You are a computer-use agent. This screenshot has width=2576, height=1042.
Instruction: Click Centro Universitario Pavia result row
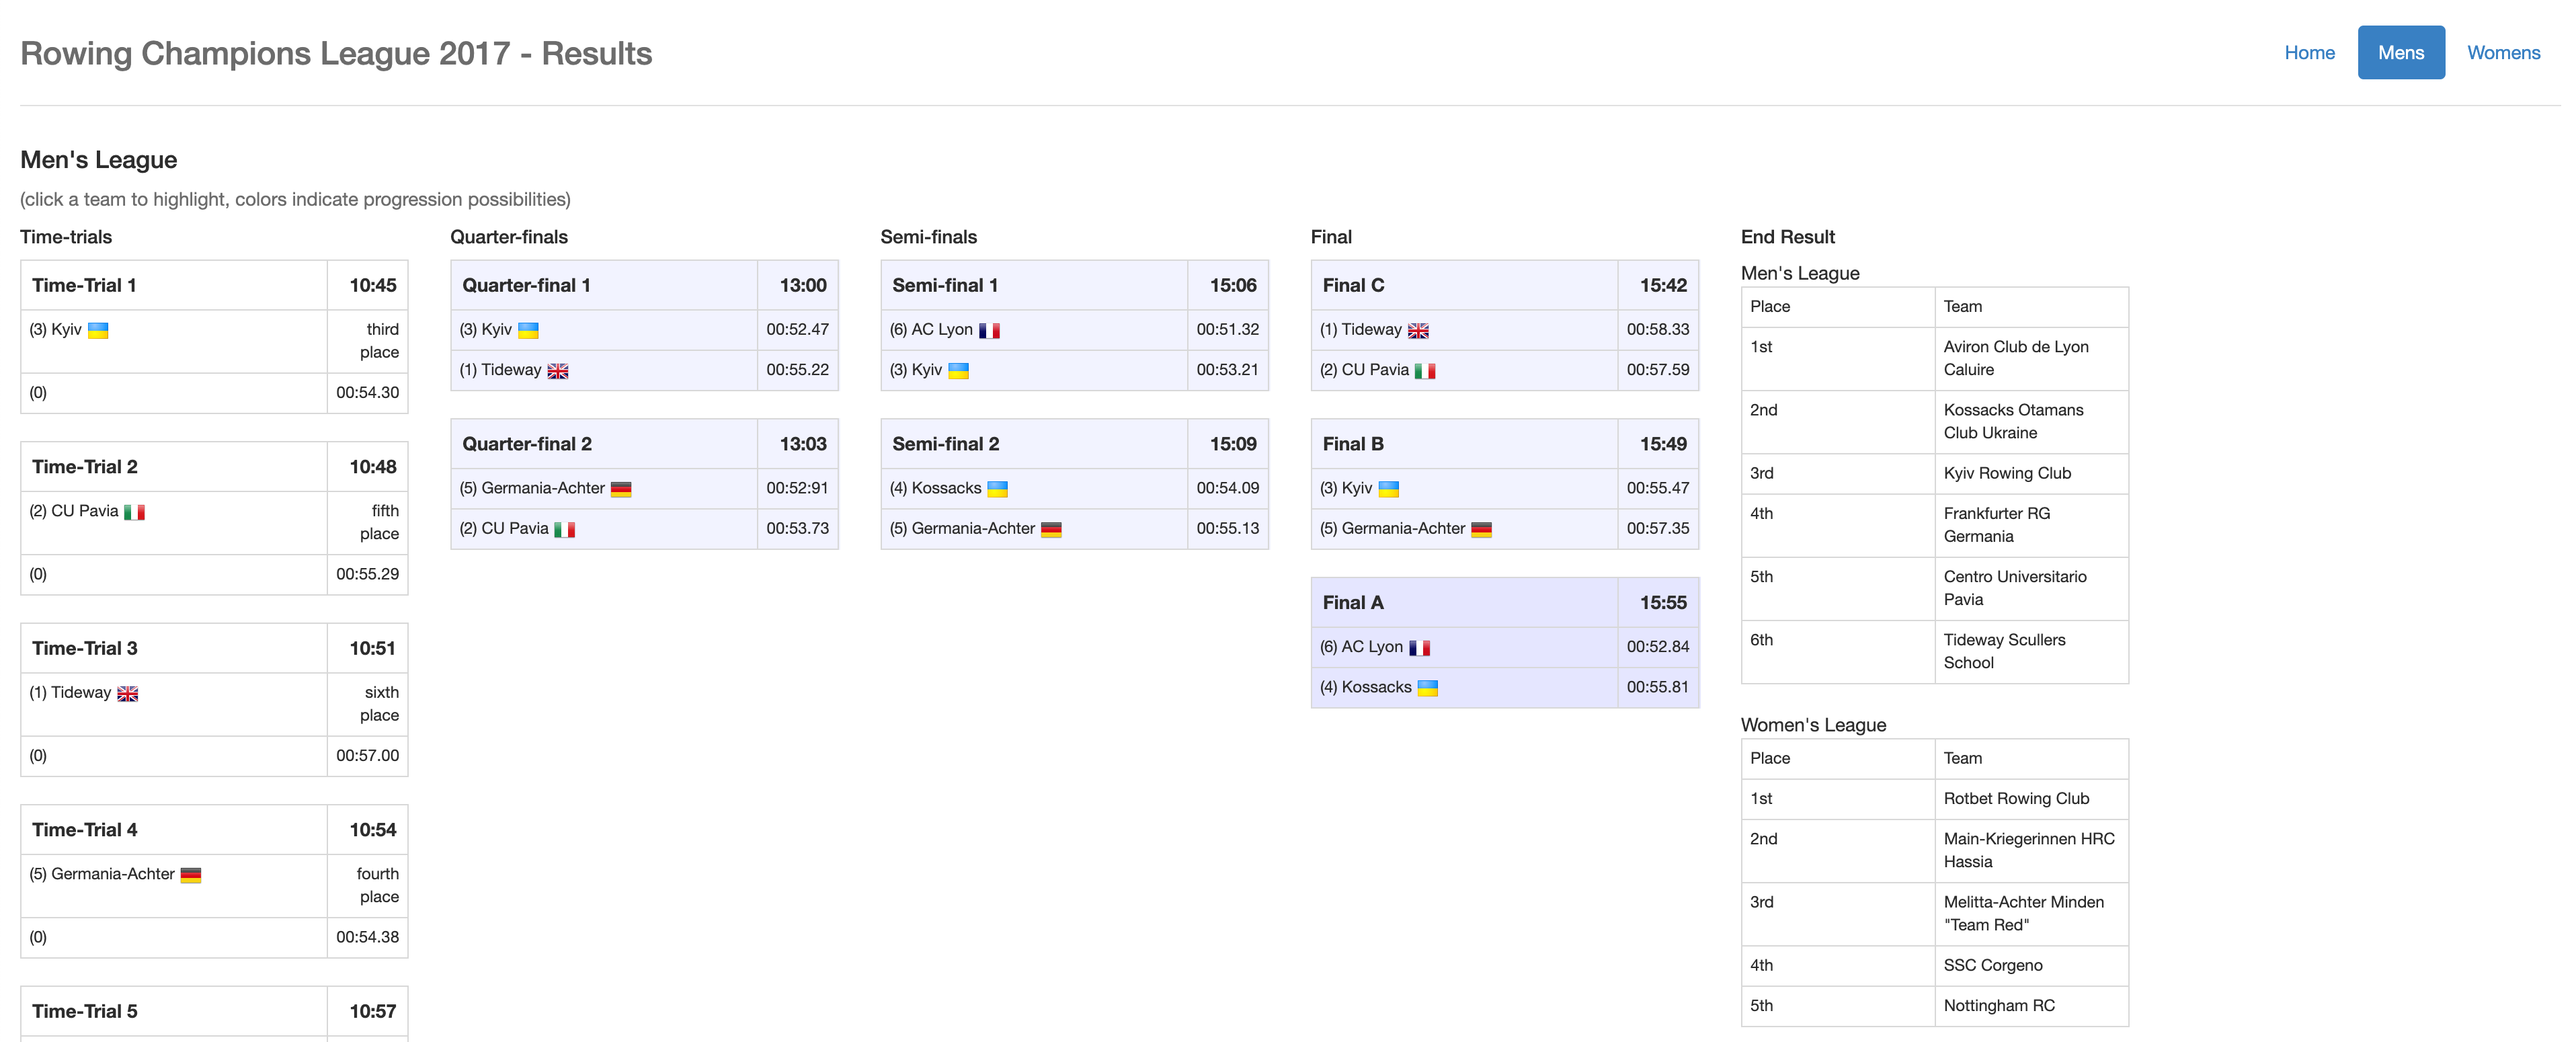[x=1934, y=589]
